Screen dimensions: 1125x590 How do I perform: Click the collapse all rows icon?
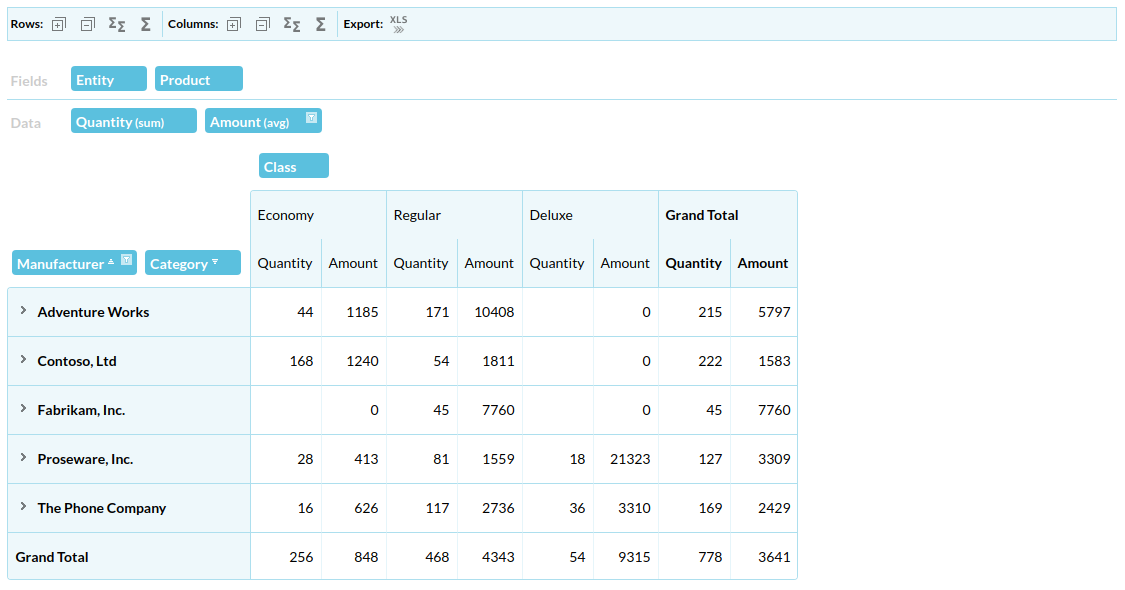coord(87,24)
